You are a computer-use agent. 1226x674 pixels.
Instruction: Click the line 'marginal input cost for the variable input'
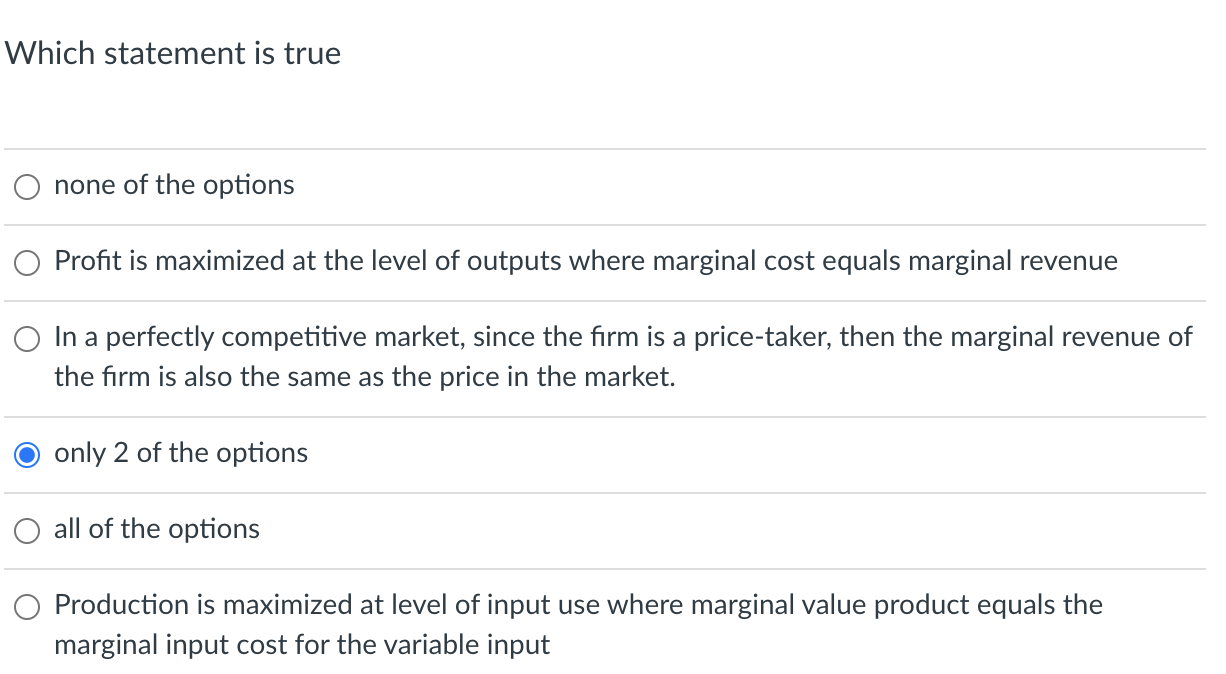[301, 645]
